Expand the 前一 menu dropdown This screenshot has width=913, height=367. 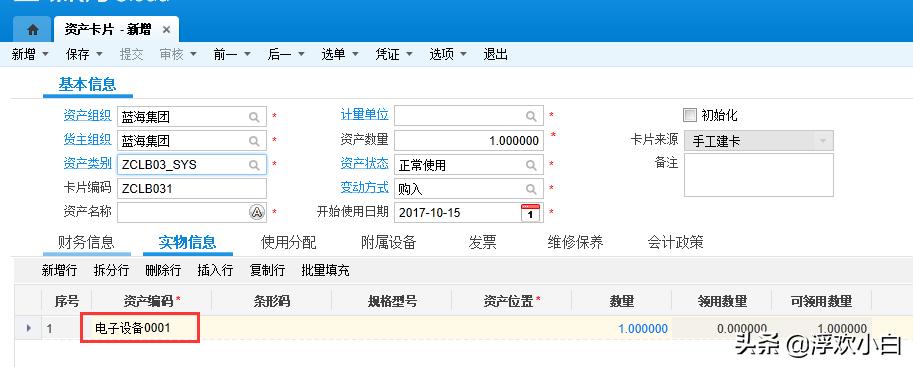tap(247, 54)
